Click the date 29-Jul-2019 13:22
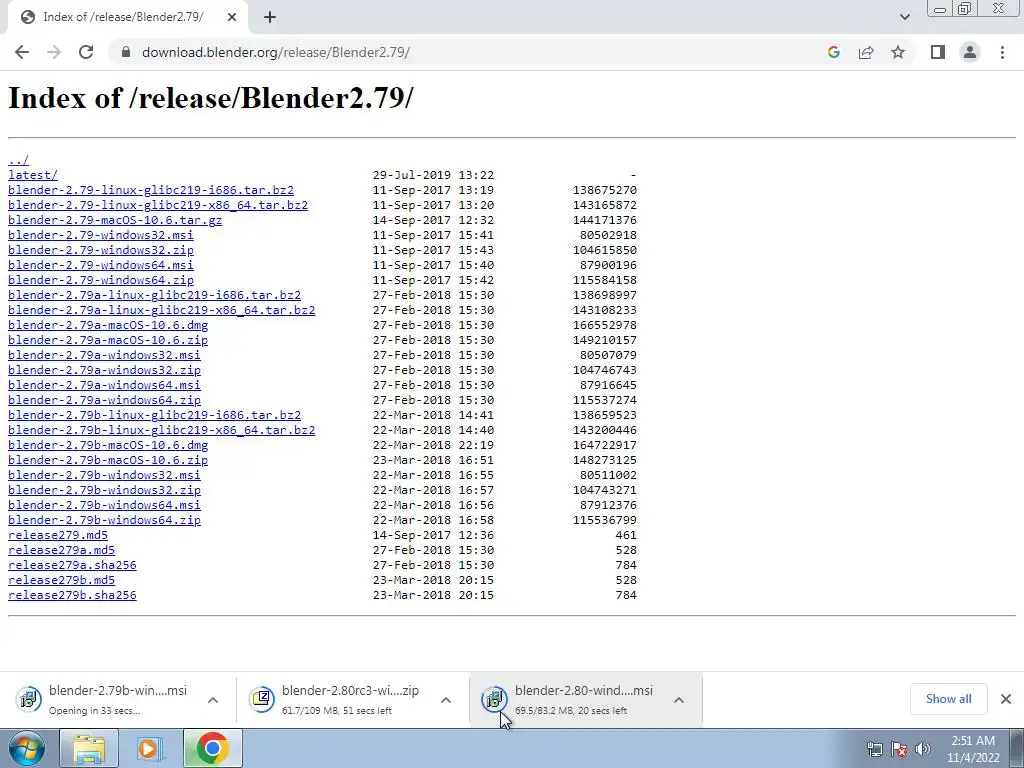The image size is (1024, 768). 433,175
